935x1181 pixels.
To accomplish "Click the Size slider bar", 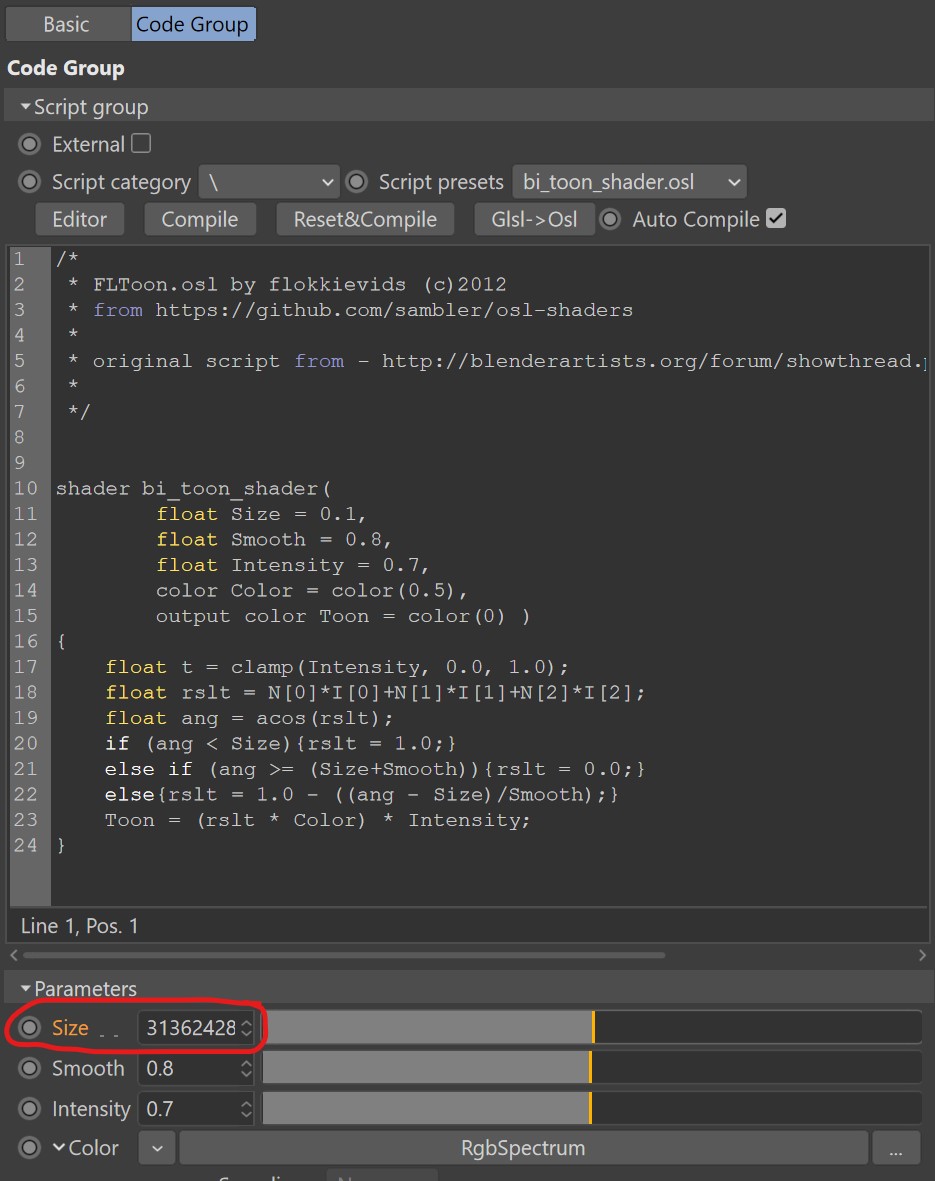I will (592, 1027).
